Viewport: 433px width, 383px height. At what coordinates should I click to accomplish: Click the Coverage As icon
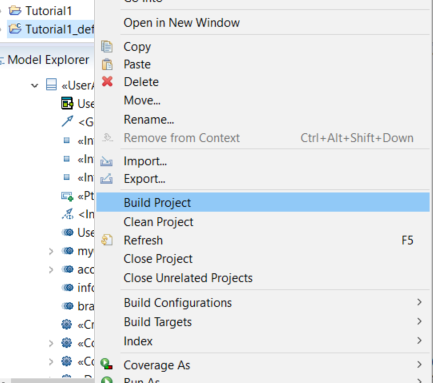click(107, 364)
